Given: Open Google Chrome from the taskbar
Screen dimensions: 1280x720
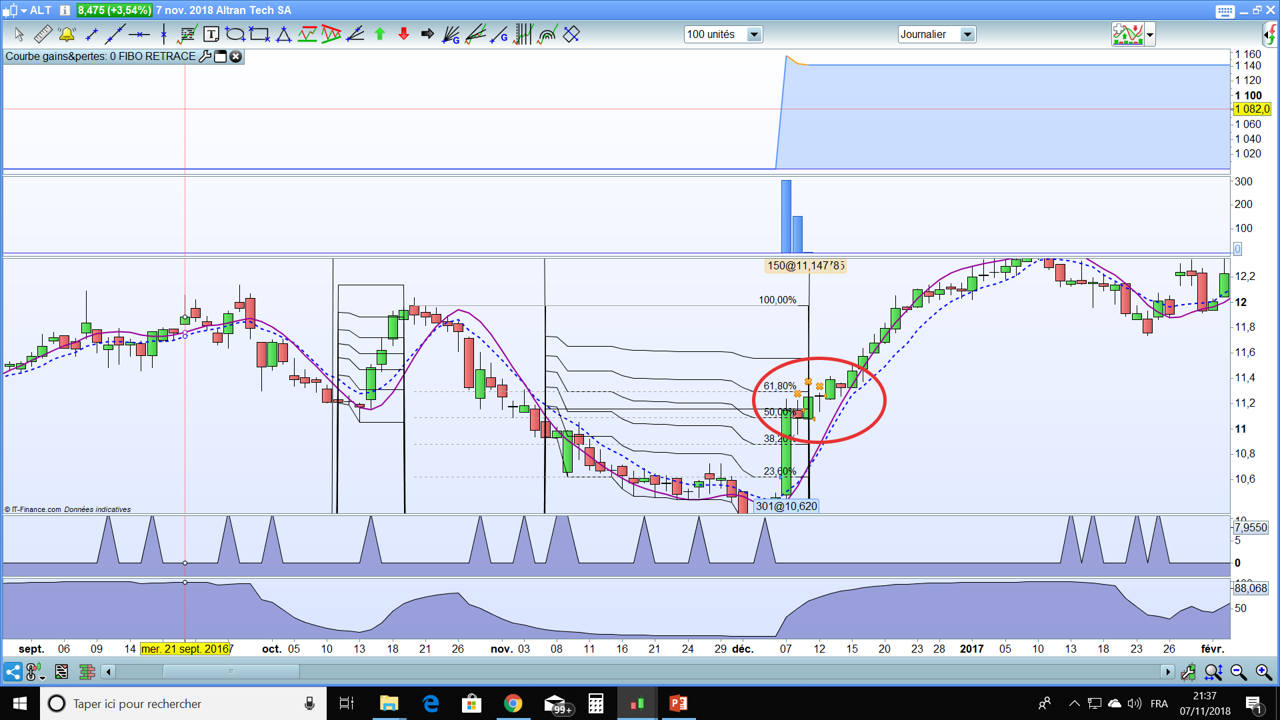Looking at the screenshot, I should point(513,704).
